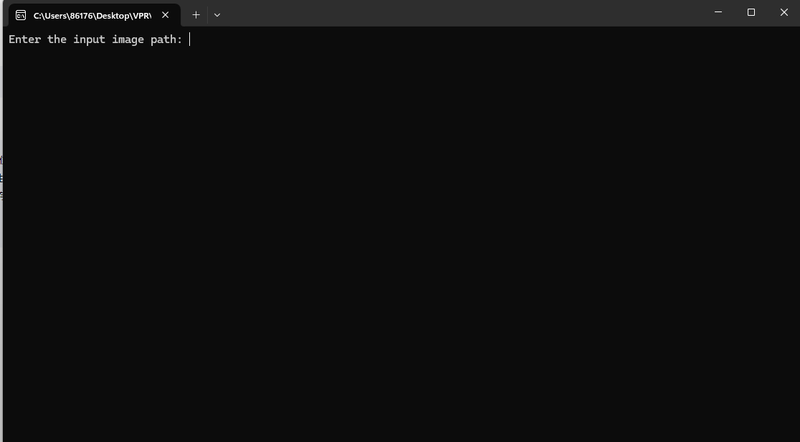Maximize the terminal window
The height and width of the screenshot is (442, 800).
pyautogui.click(x=751, y=12)
